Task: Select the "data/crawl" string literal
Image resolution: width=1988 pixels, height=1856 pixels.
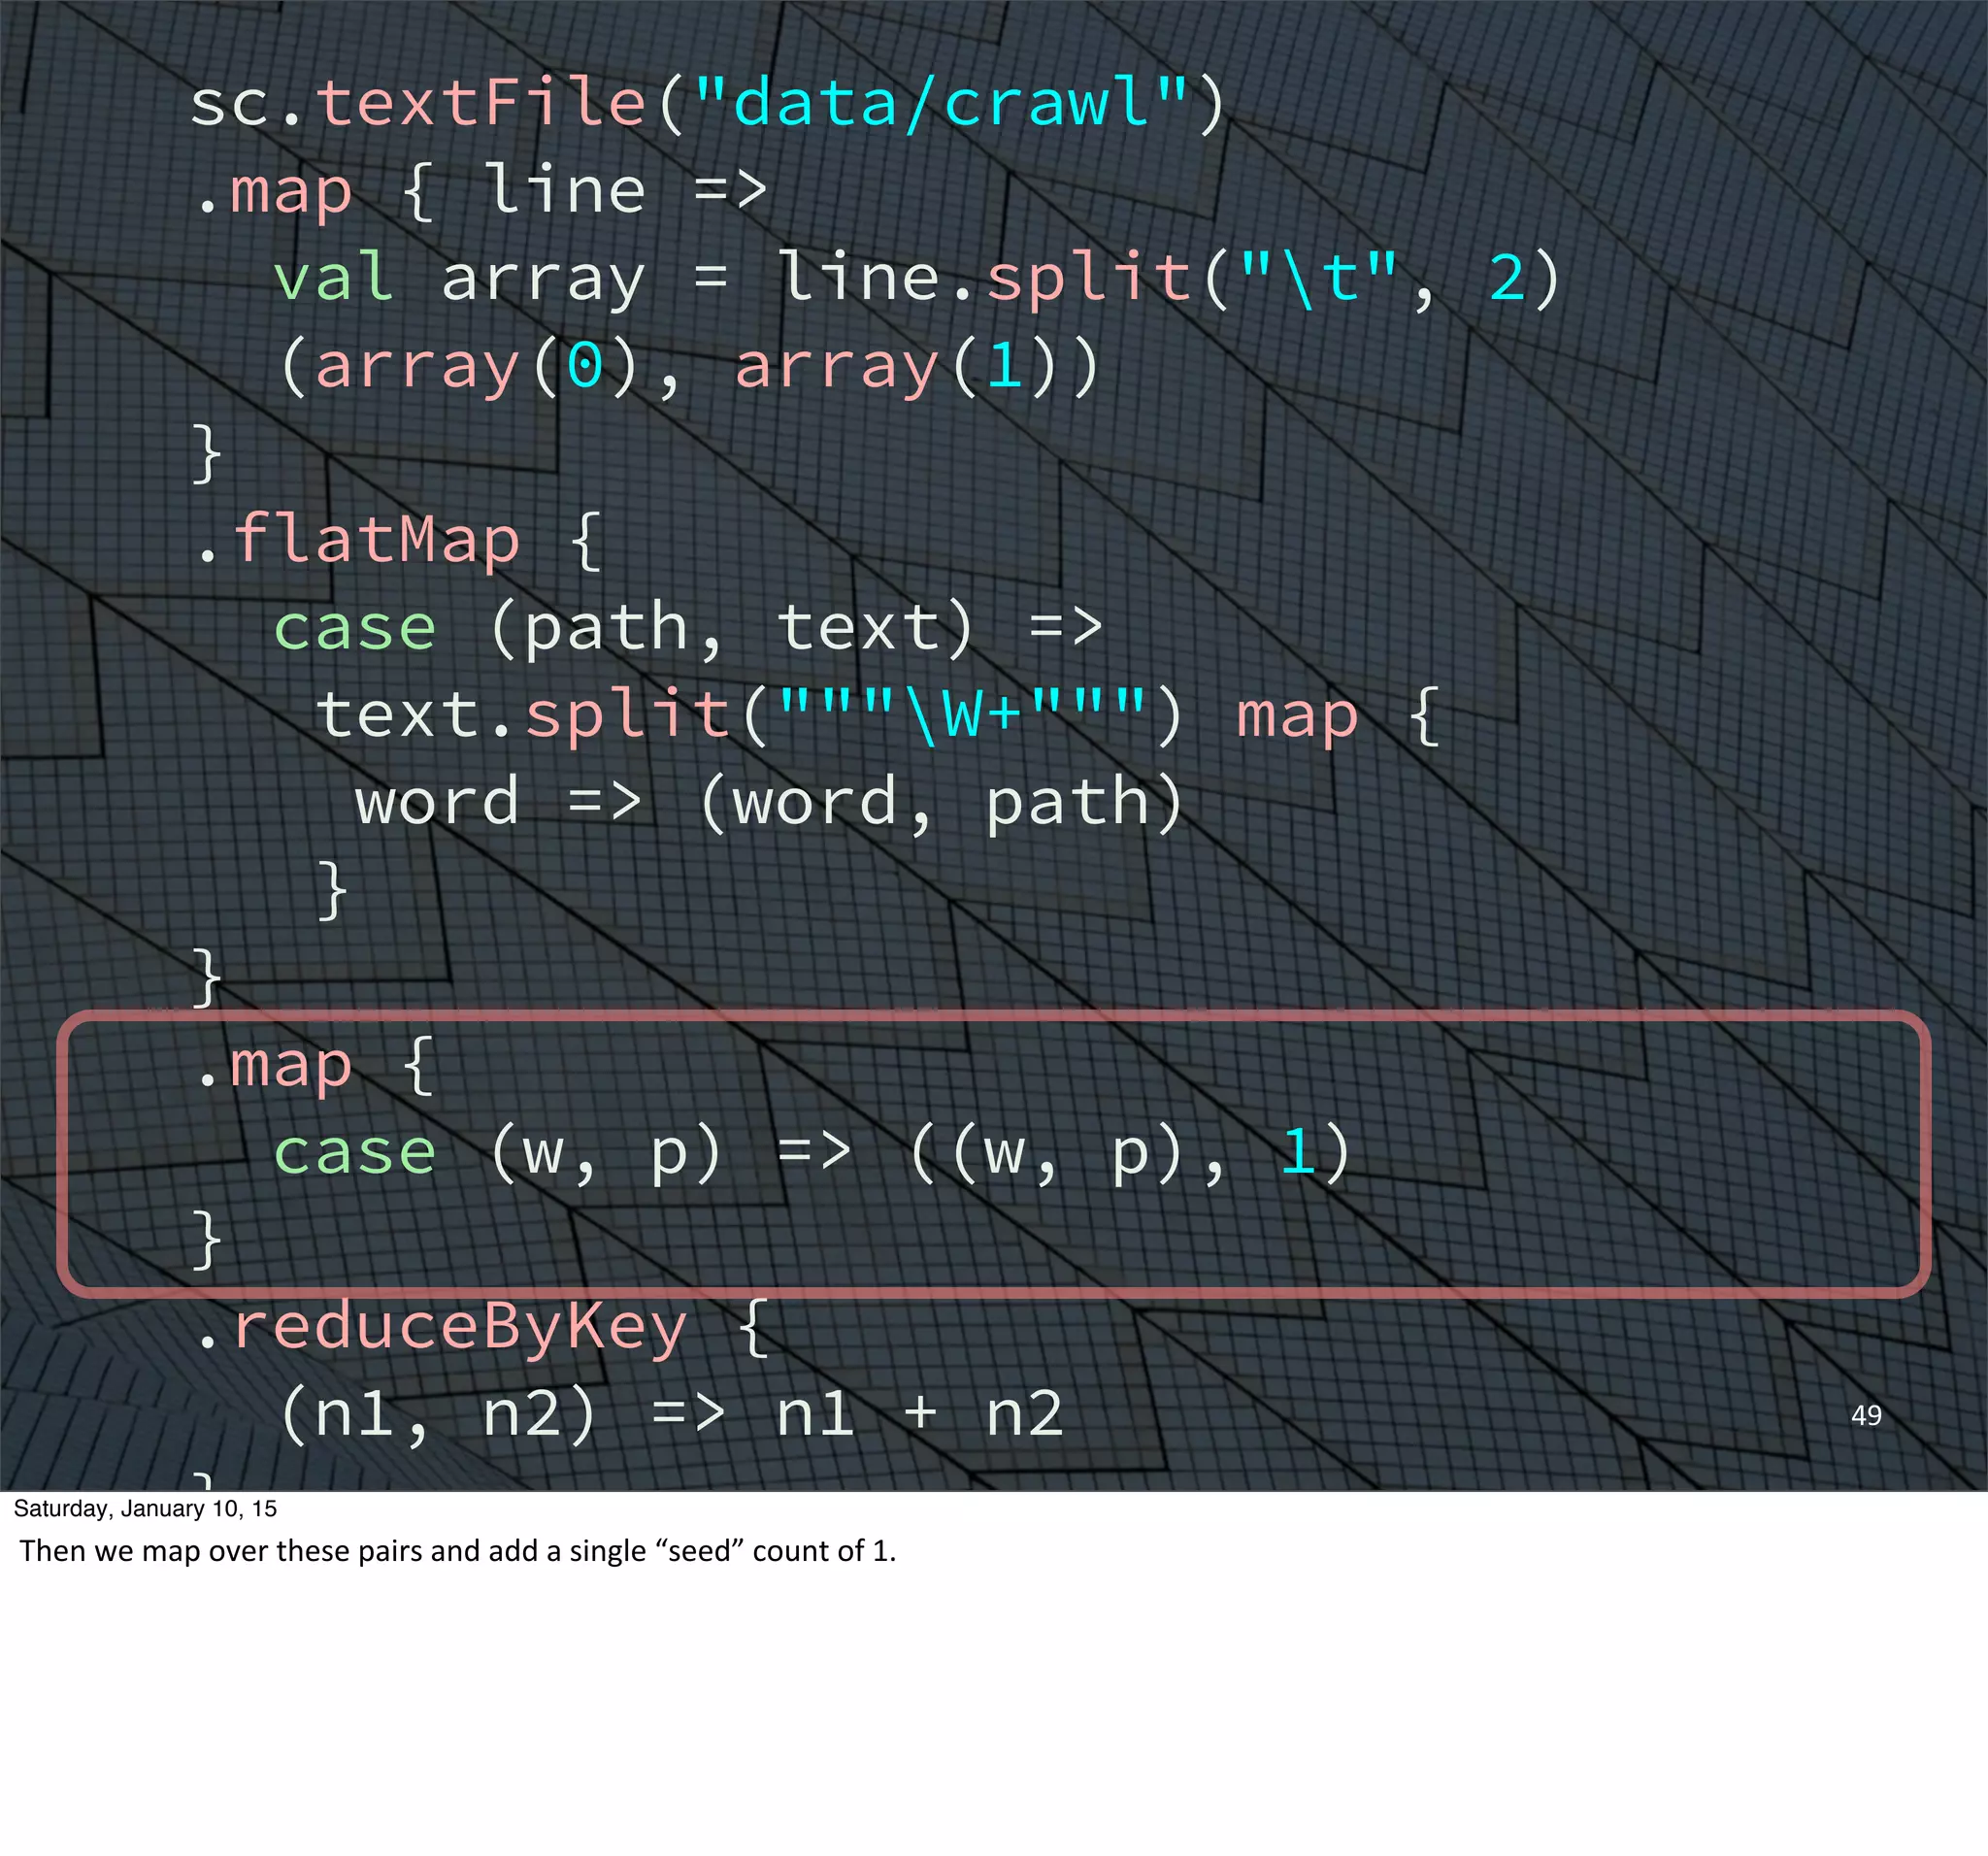Action: [941, 101]
